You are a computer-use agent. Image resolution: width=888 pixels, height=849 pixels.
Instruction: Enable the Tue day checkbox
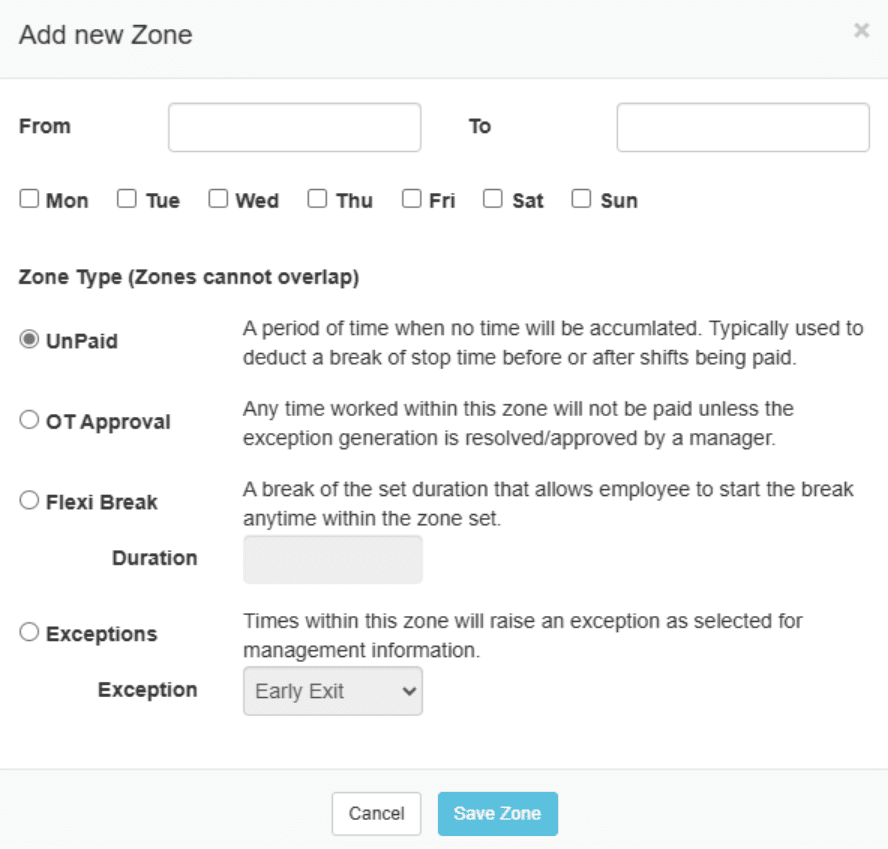[x=127, y=199]
